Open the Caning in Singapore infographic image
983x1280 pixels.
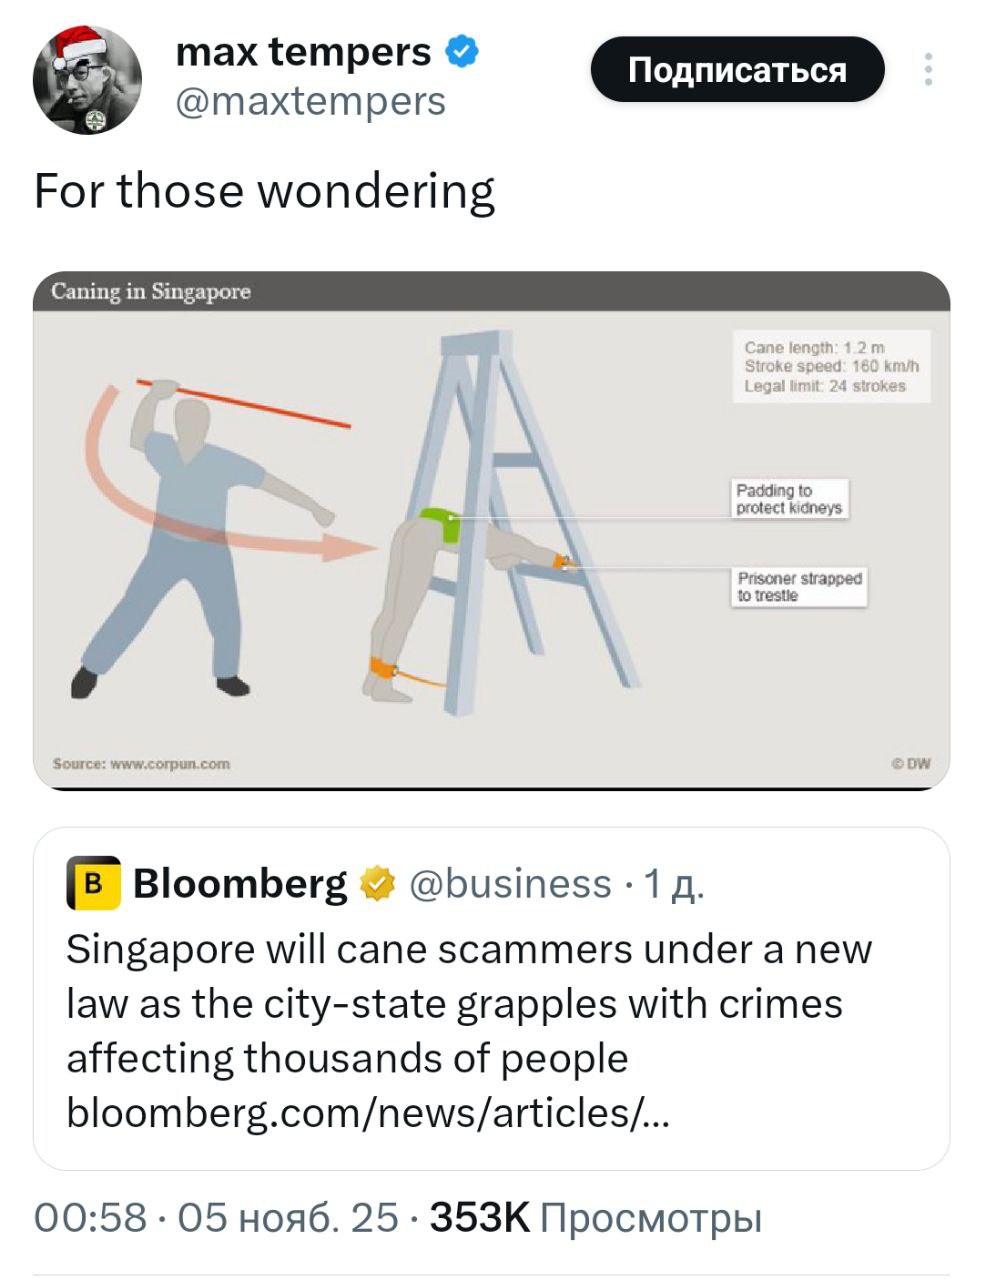coord(491,530)
